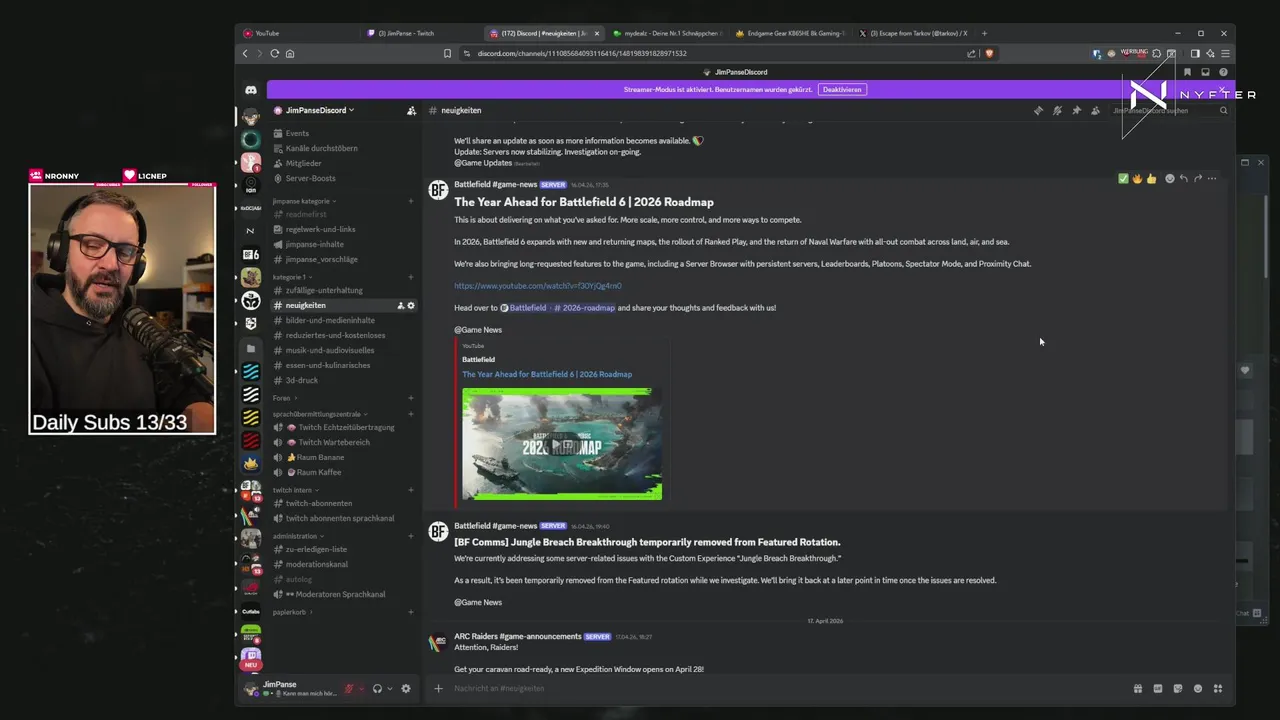Open the Discord inbox icon
This screenshot has height=720, width=1280.
[x=1205, y=72]
